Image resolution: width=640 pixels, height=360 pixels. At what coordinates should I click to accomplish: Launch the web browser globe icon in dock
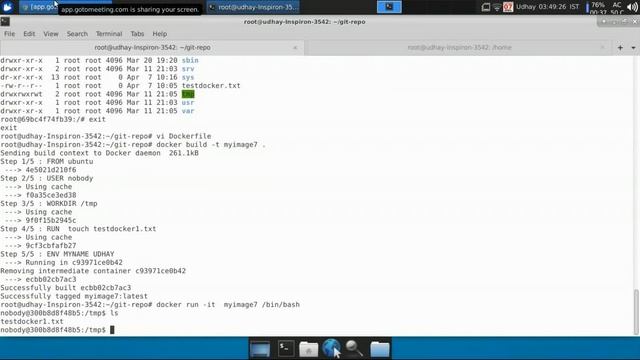(x=331, y=348)
